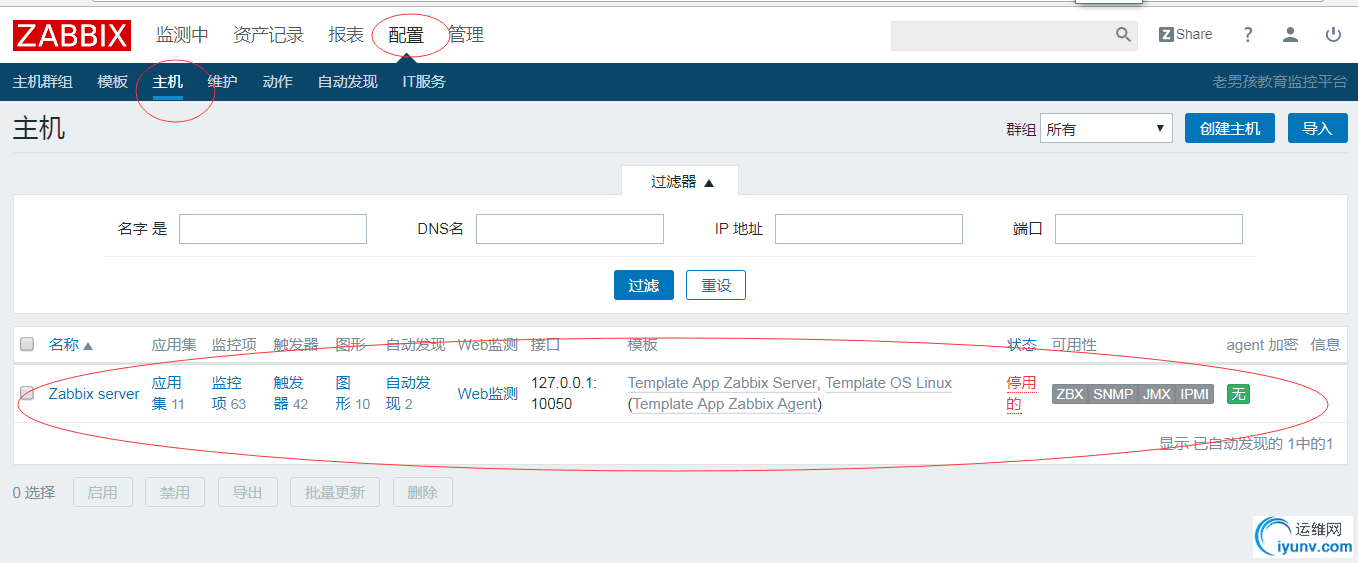Switch to the 维护 submenu tab
Image resolution: width=1358 pixels, height=563 pixels.
(222, 82)
